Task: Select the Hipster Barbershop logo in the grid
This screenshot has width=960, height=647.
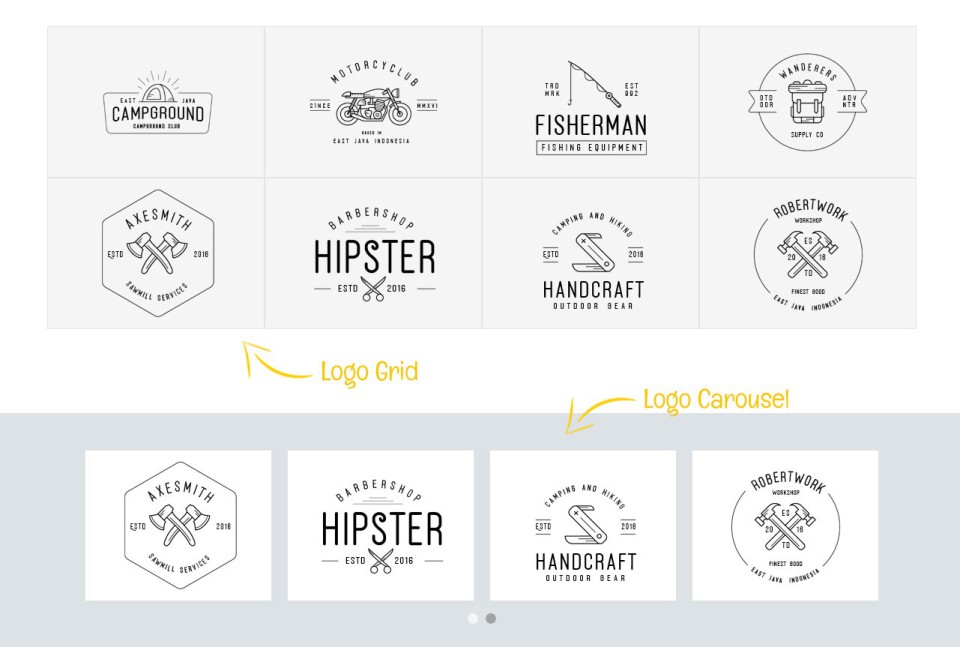Action: point(373,253)
